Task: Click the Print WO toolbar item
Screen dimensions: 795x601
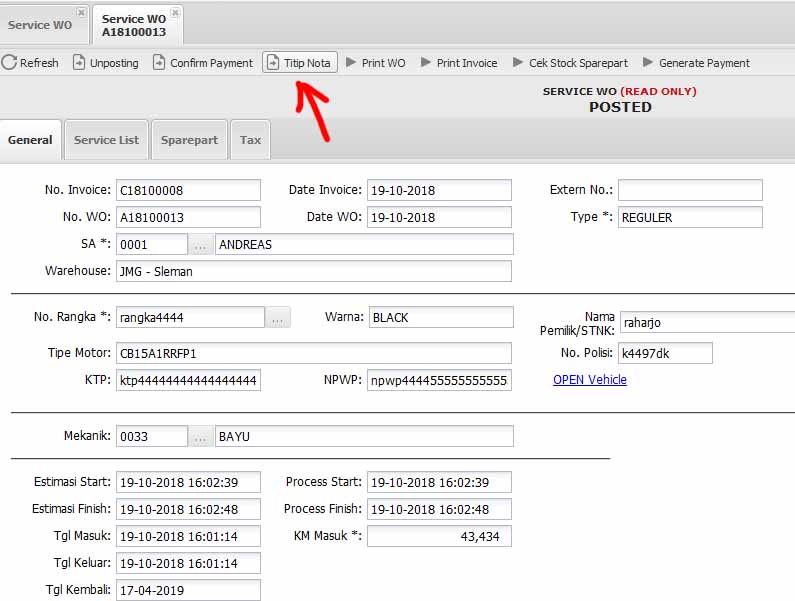Action: [376, 63]
